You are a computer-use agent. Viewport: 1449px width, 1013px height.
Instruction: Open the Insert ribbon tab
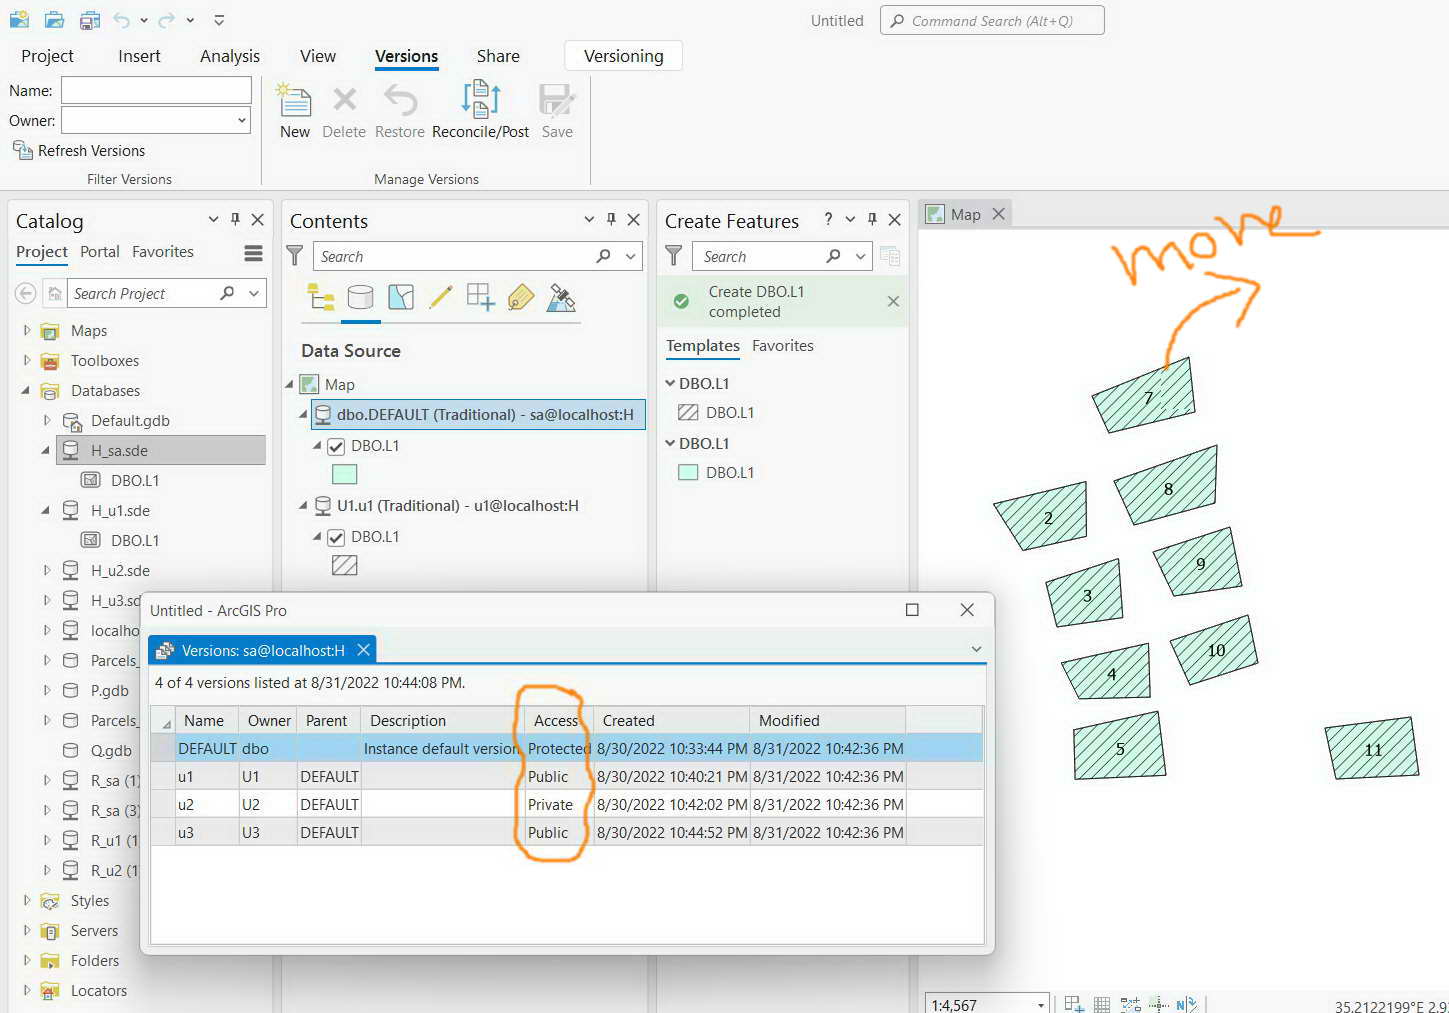tap(139, 56)
